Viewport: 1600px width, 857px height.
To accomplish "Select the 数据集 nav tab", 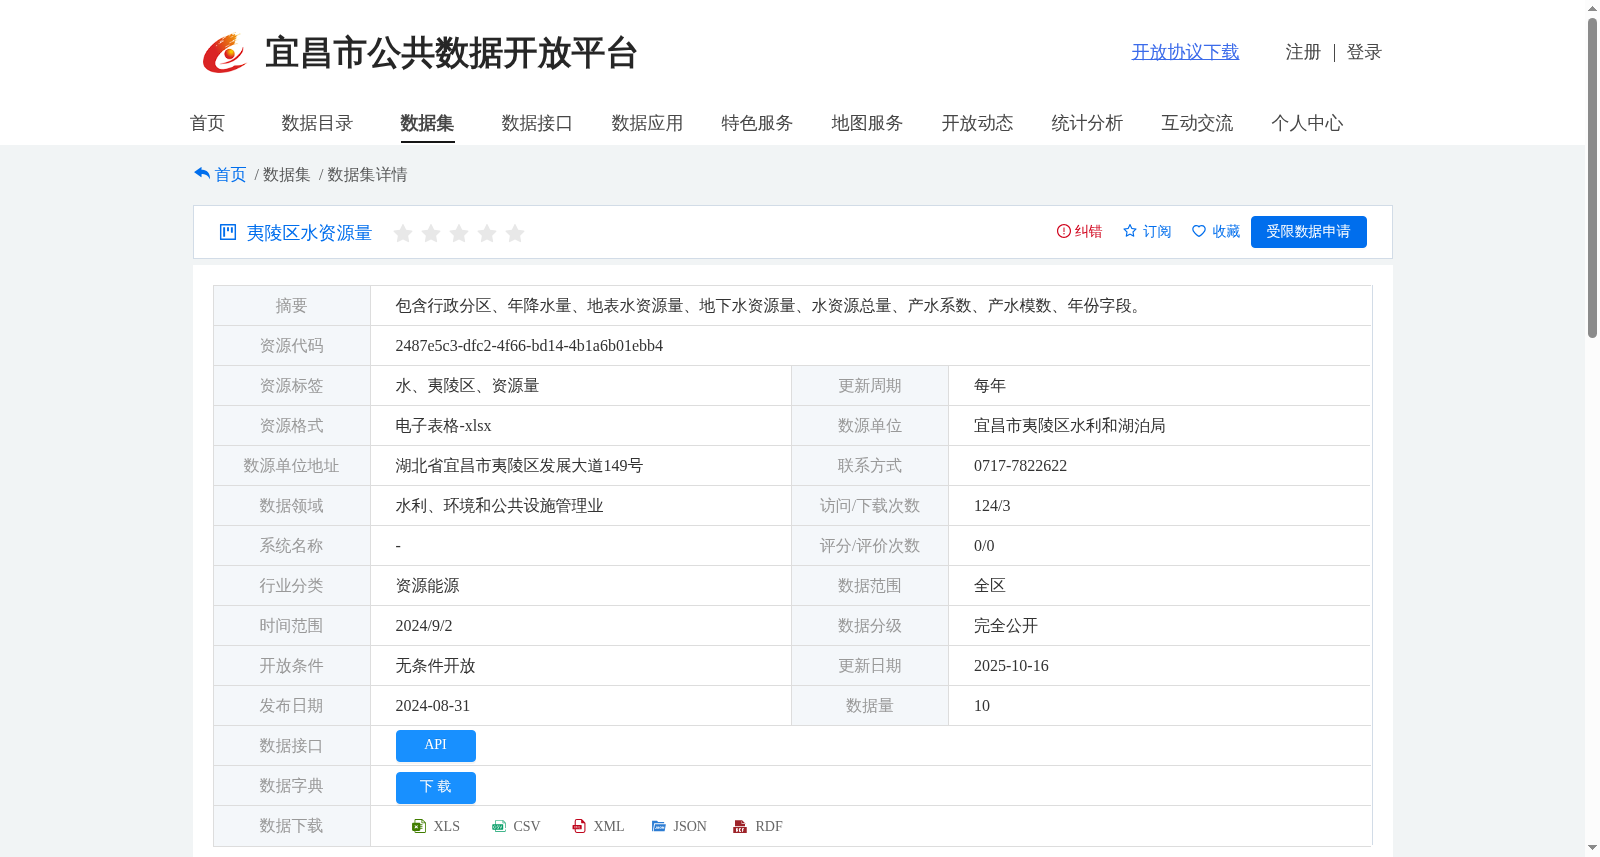I will [427, 123].
